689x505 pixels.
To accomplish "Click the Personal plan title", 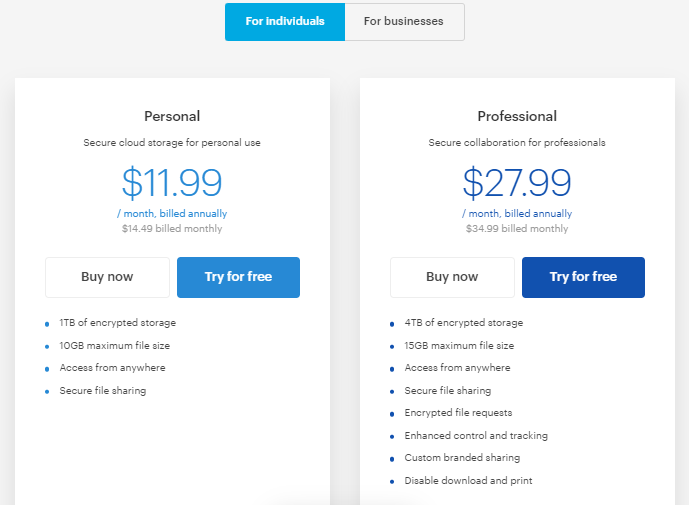I will [x=172, y=116].
